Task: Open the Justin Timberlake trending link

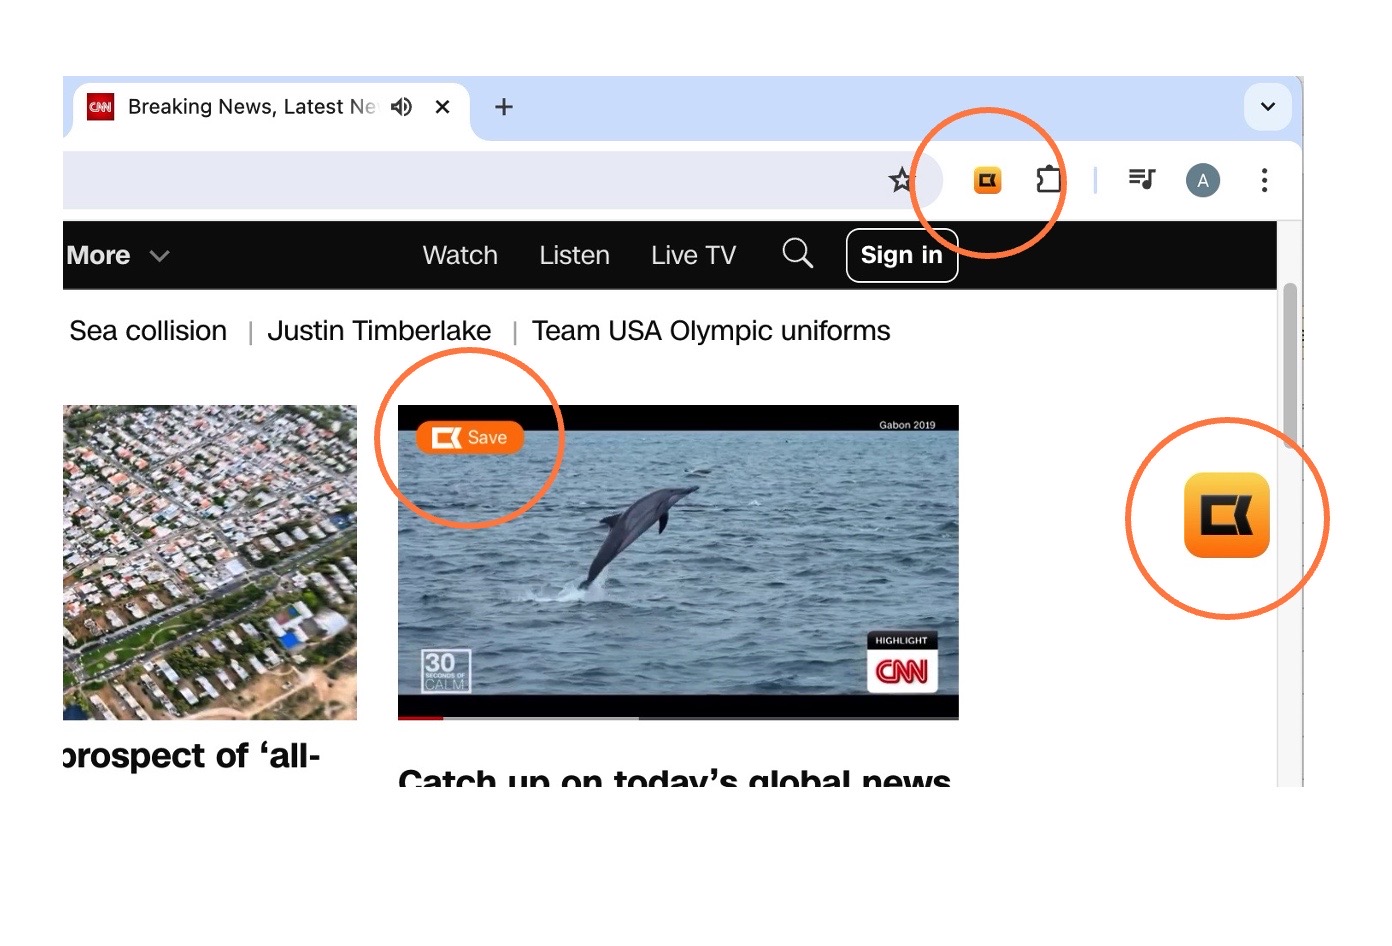Action: pyautogui.click(x=379, y=331)
